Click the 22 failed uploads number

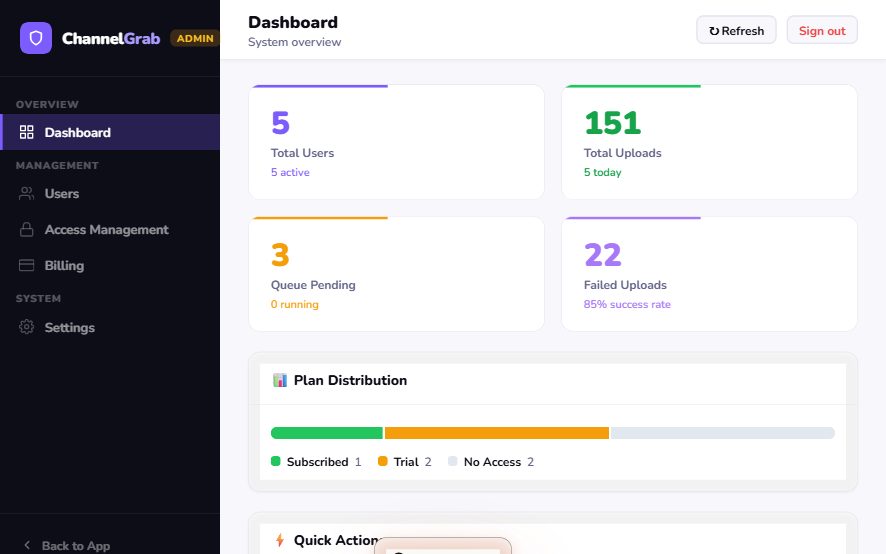click(x=602, y=254)
